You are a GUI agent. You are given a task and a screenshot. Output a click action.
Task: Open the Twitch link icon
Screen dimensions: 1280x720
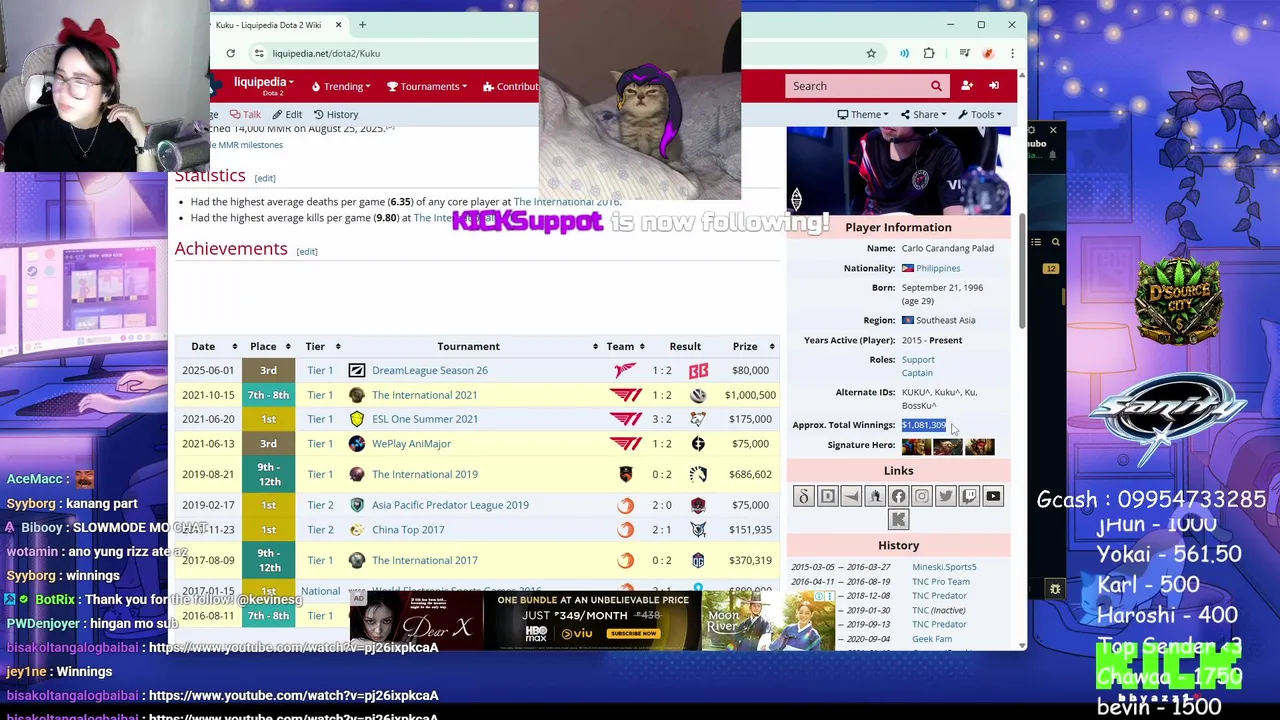969,496
